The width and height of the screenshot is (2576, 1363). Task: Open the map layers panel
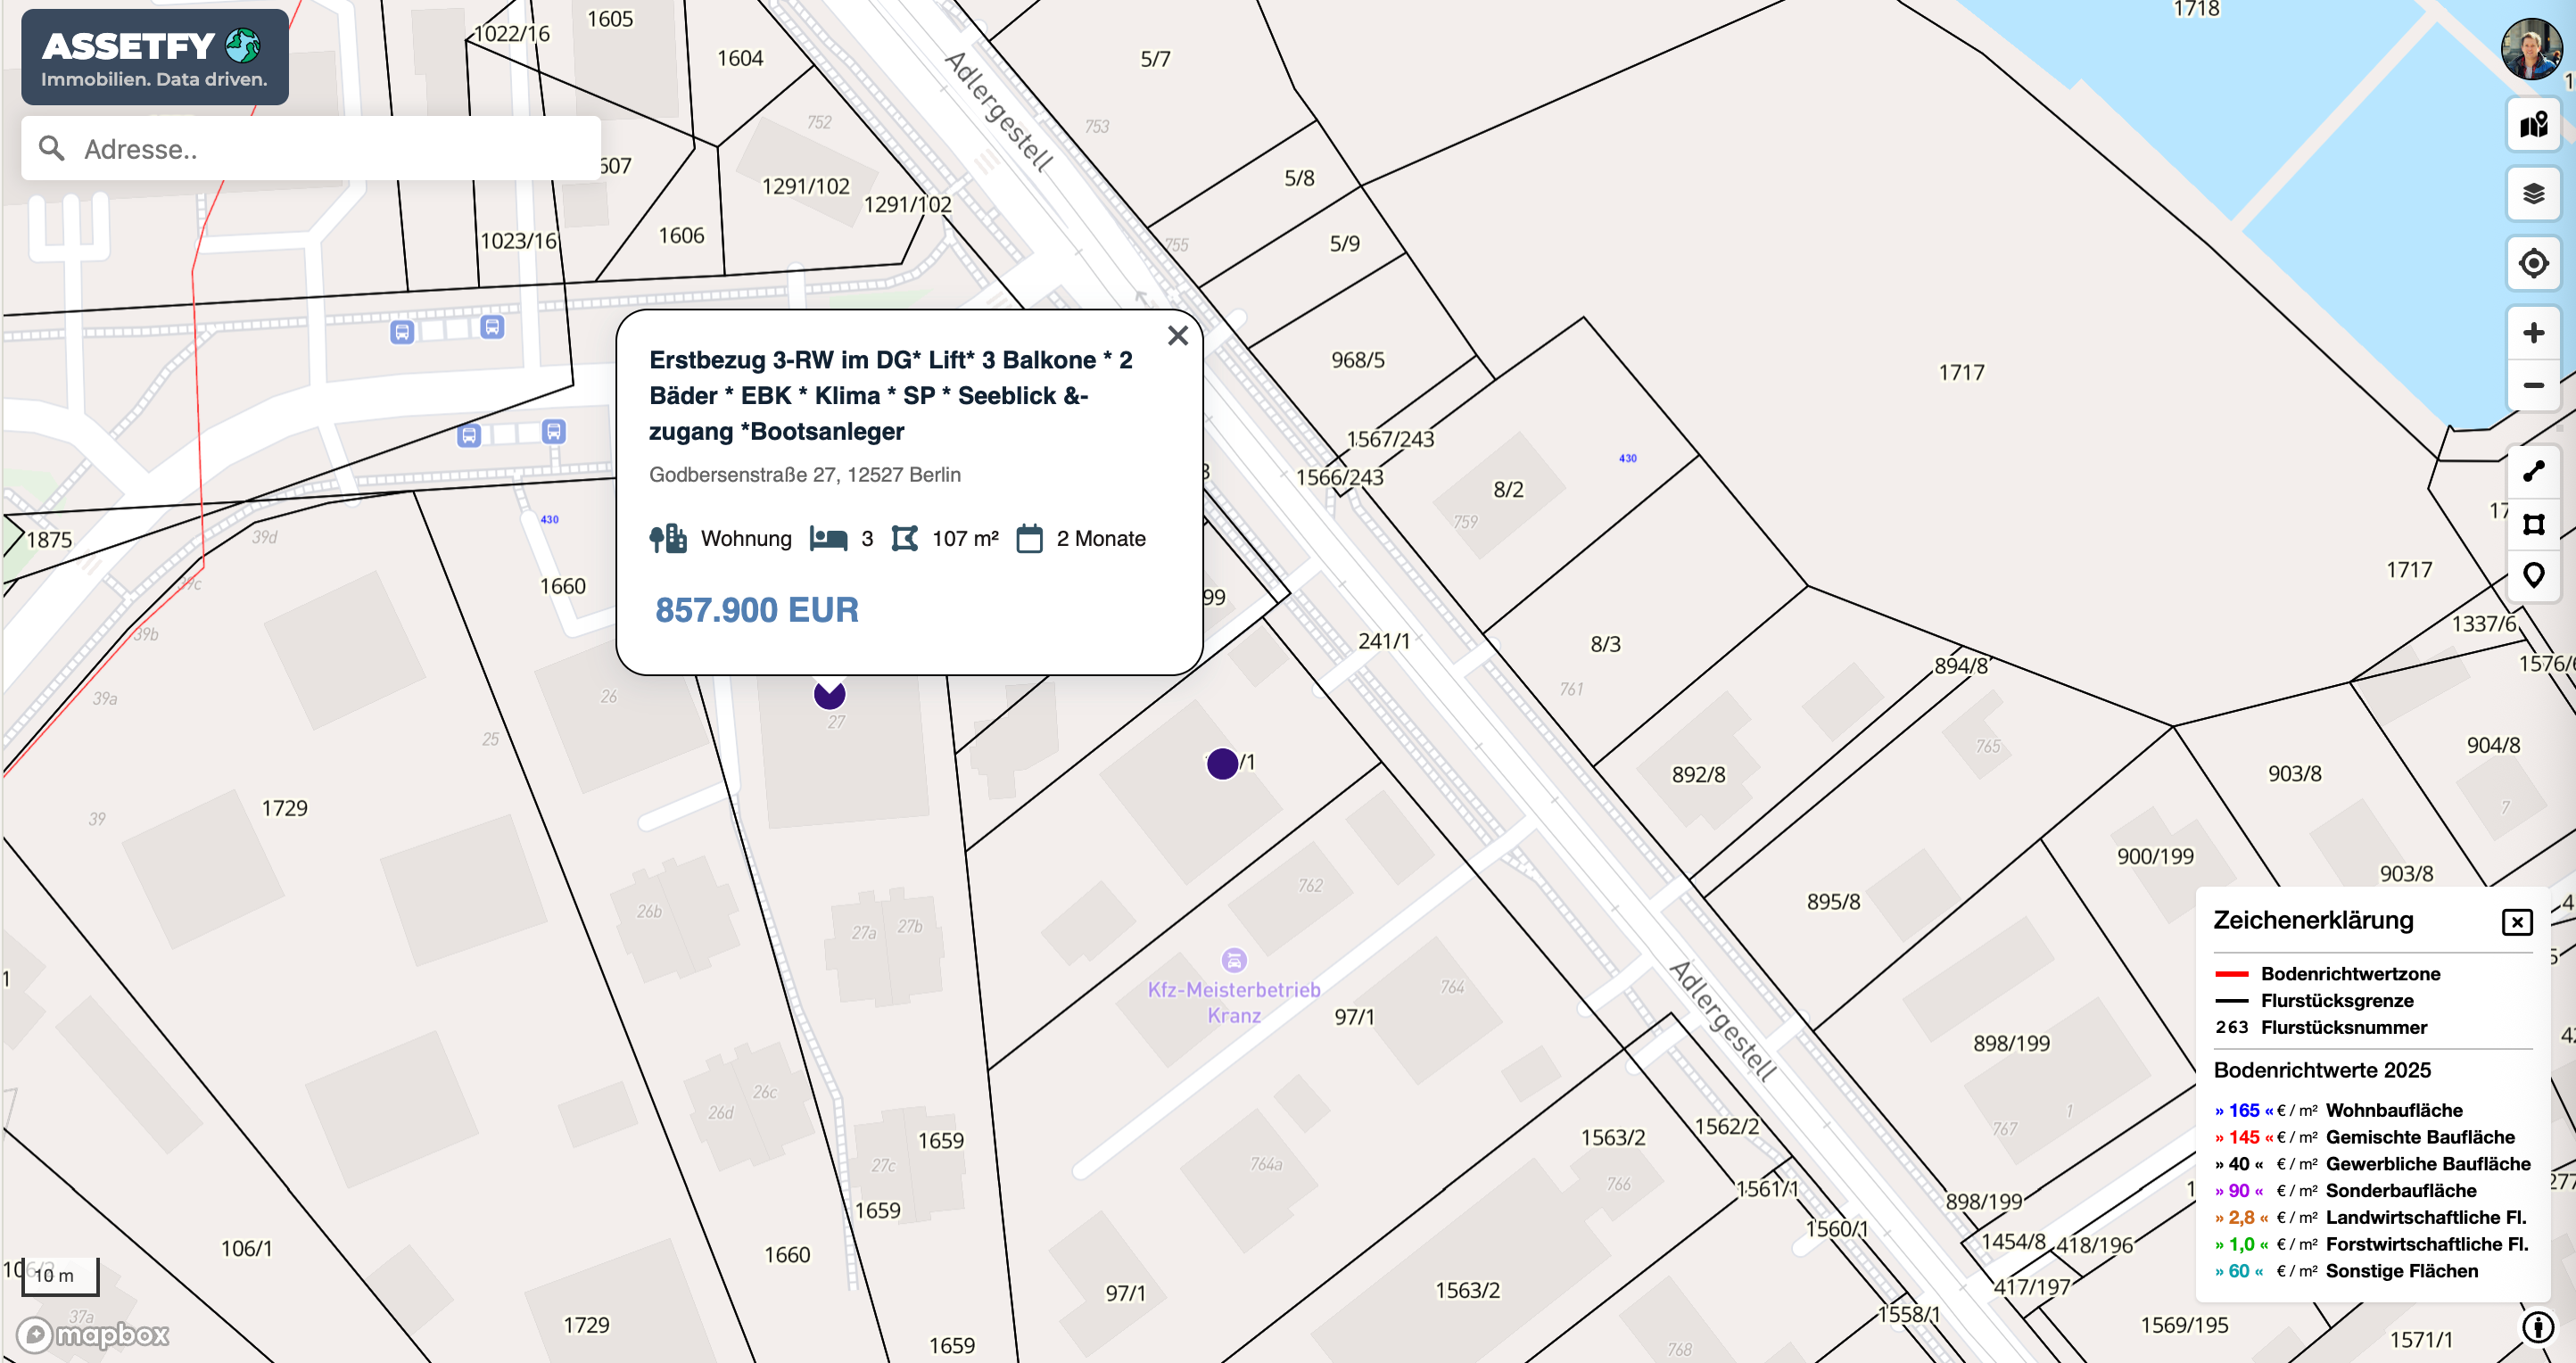(2532, 194)
